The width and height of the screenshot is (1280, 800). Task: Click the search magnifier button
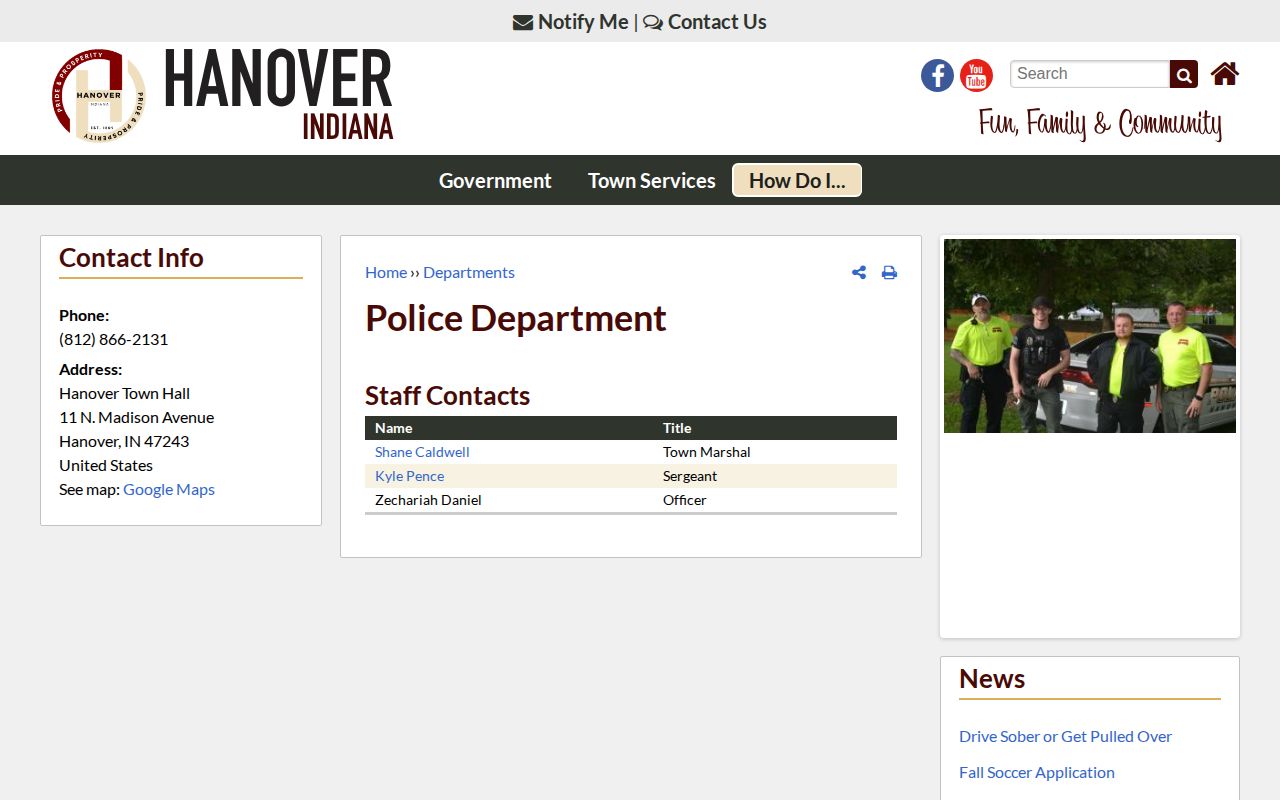click(x=1184, y=74)
